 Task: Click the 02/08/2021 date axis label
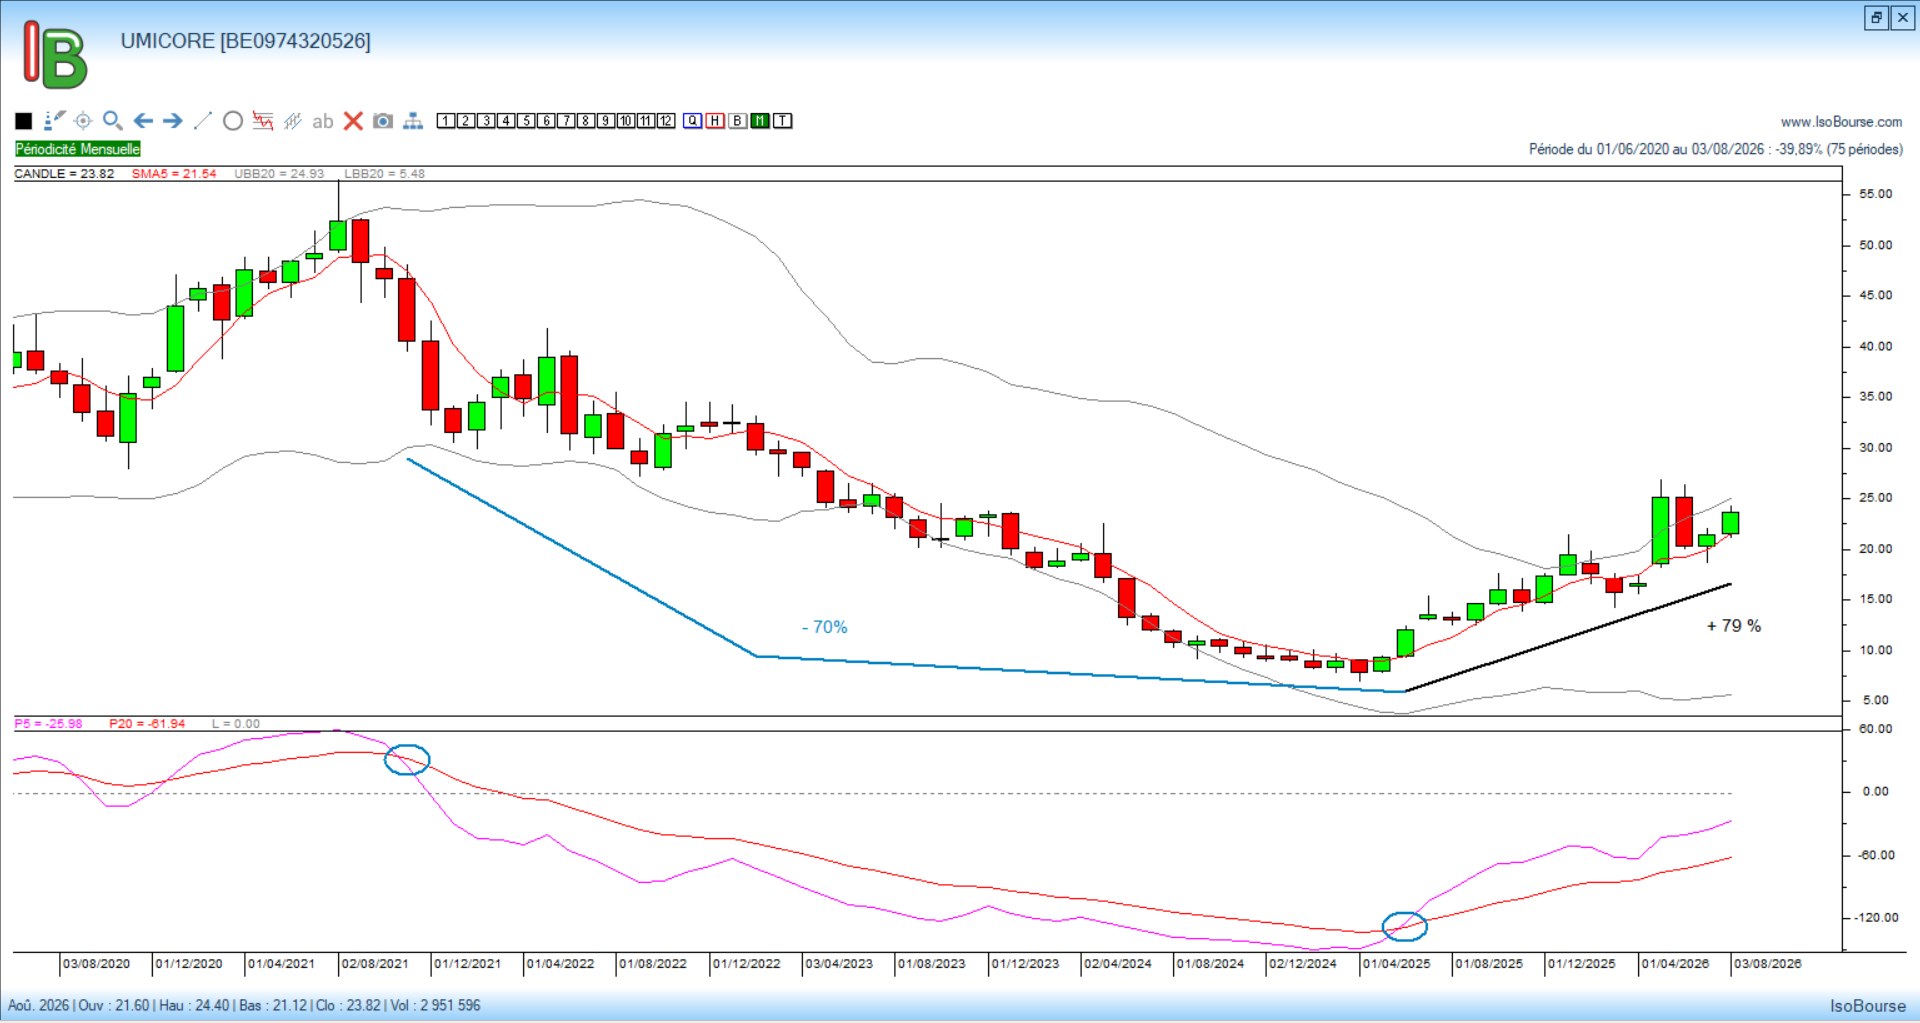[375, 964]
